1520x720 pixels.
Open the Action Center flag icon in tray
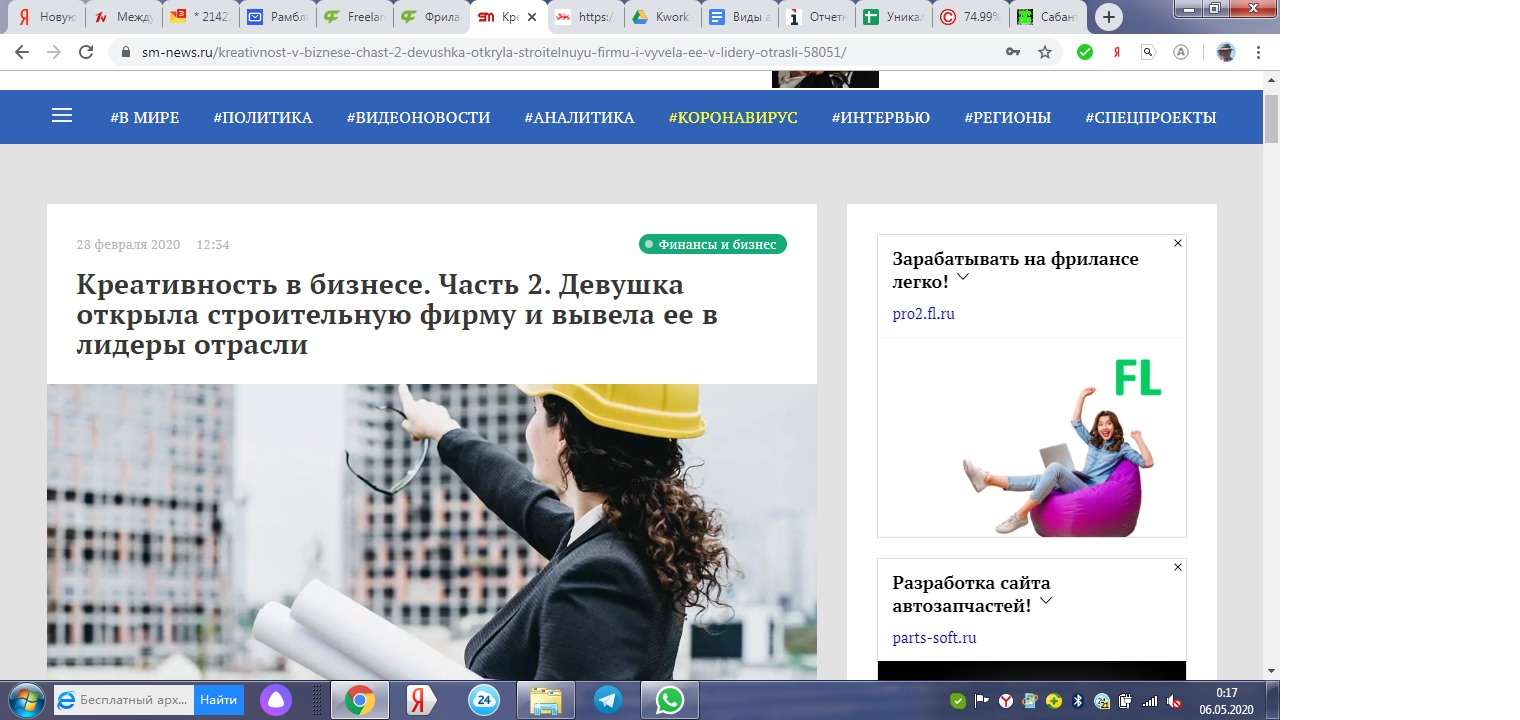[982, 701]
